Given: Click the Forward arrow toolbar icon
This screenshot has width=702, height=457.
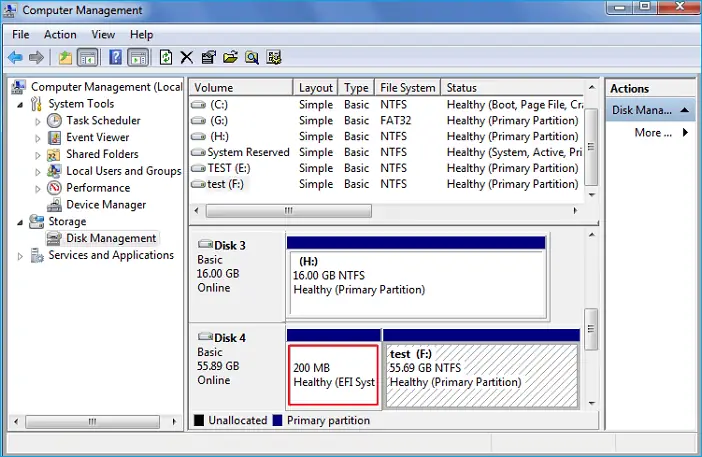Looking at the screenshot, I should coord(36,57).
